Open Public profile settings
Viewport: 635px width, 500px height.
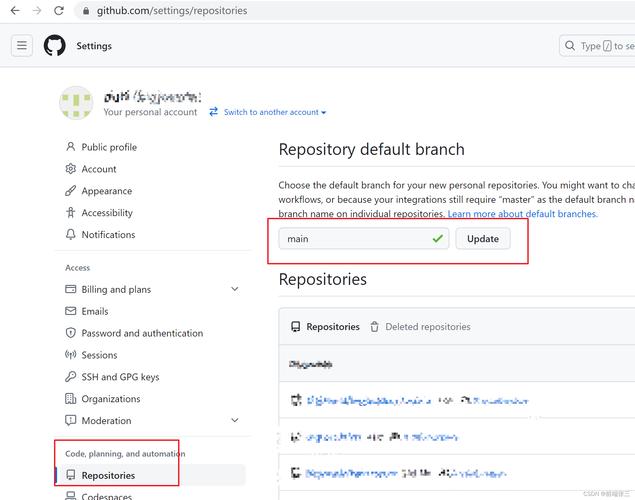tap(109, 147)
